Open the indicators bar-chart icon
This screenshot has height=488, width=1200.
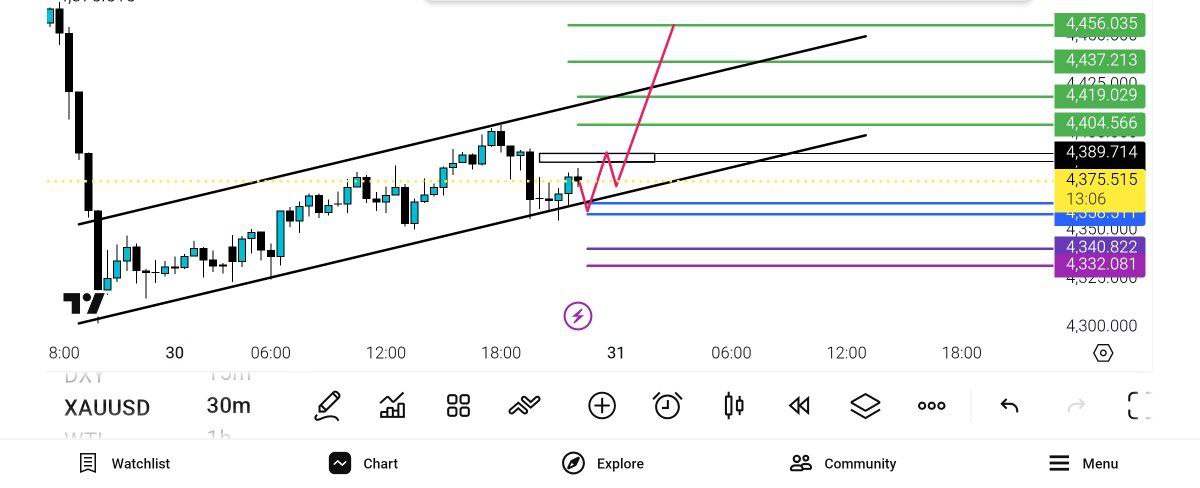point(392,405)
